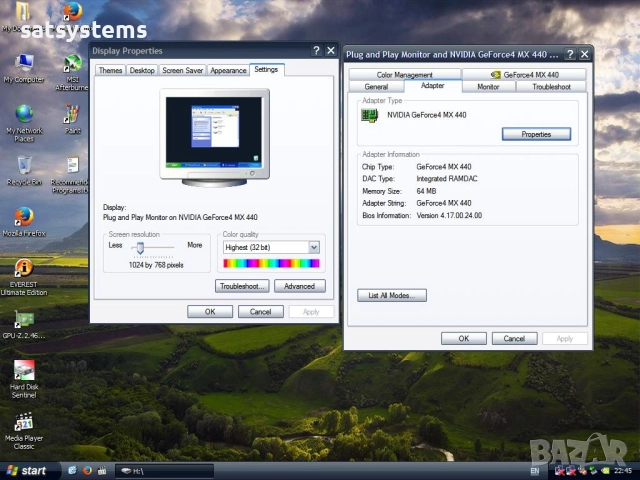Click the List All Modes button
The width and height of the screenshot is (640, 480).
pos(392,295)
